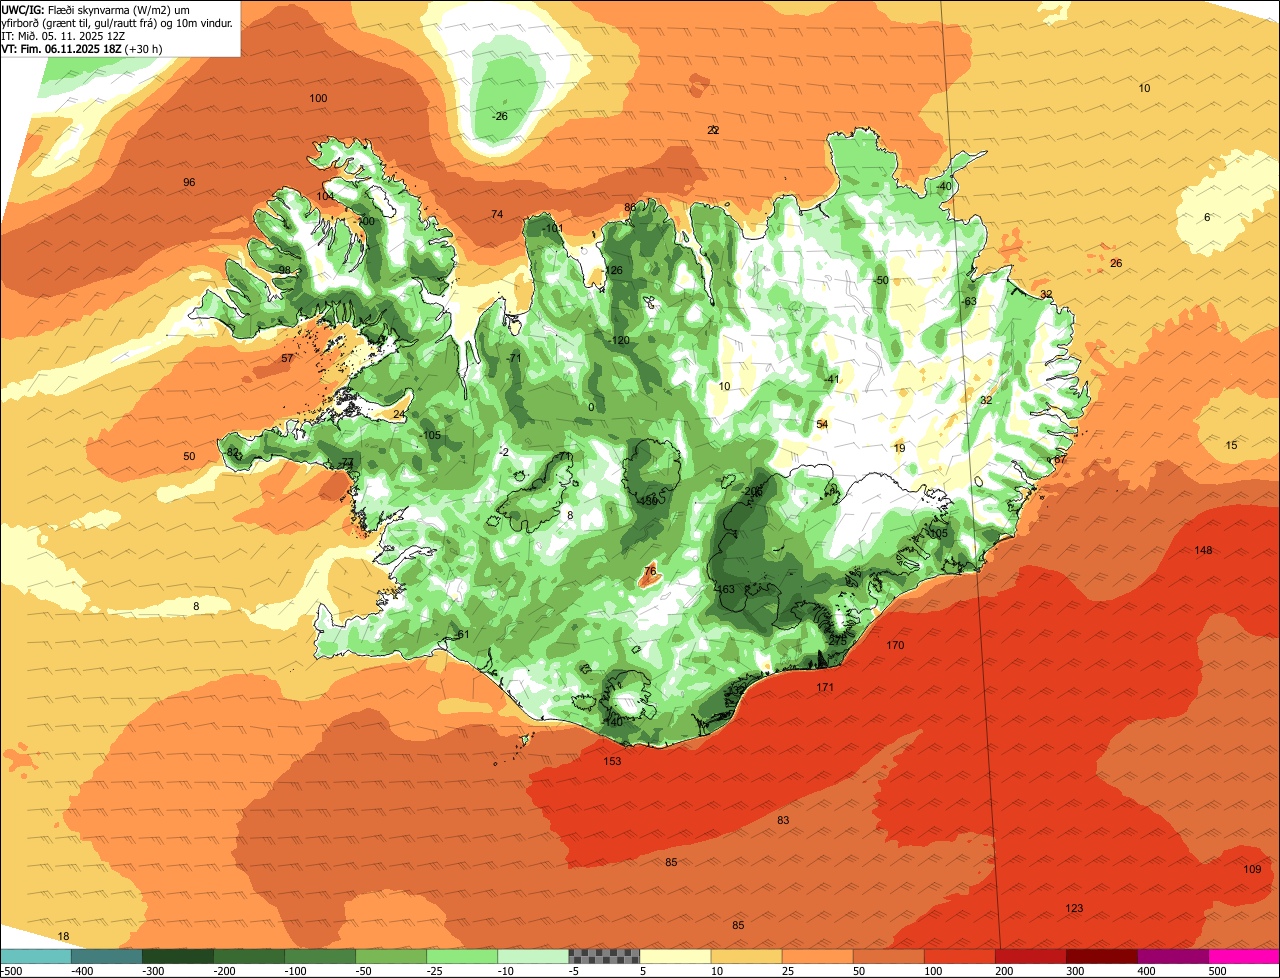This screenshot has width=1280, height=978.
Task: Click the map value '-101'
Action: tap(553, 228)
